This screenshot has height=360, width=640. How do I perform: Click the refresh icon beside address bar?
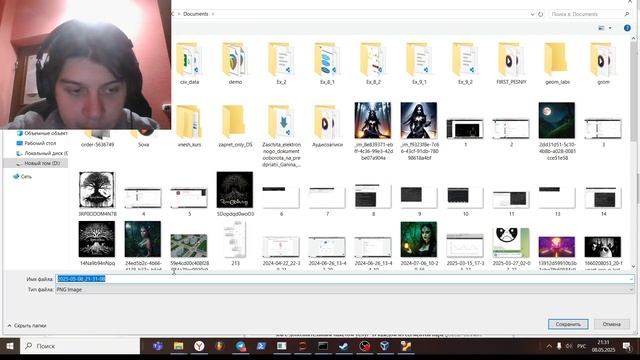point(540,14)
